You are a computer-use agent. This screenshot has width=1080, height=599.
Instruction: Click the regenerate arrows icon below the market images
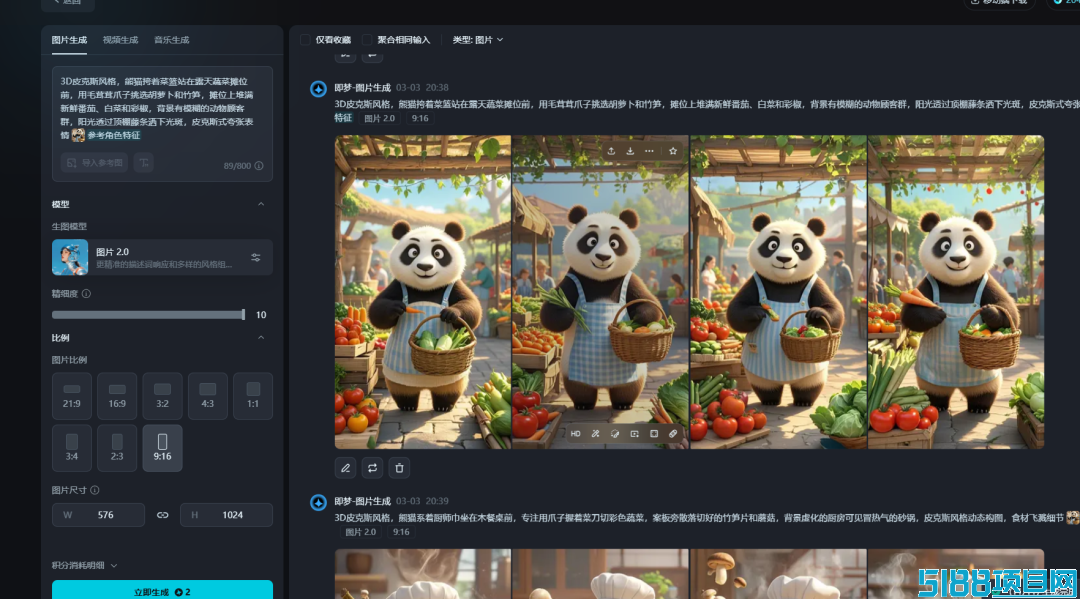click(x=373, y=468)
